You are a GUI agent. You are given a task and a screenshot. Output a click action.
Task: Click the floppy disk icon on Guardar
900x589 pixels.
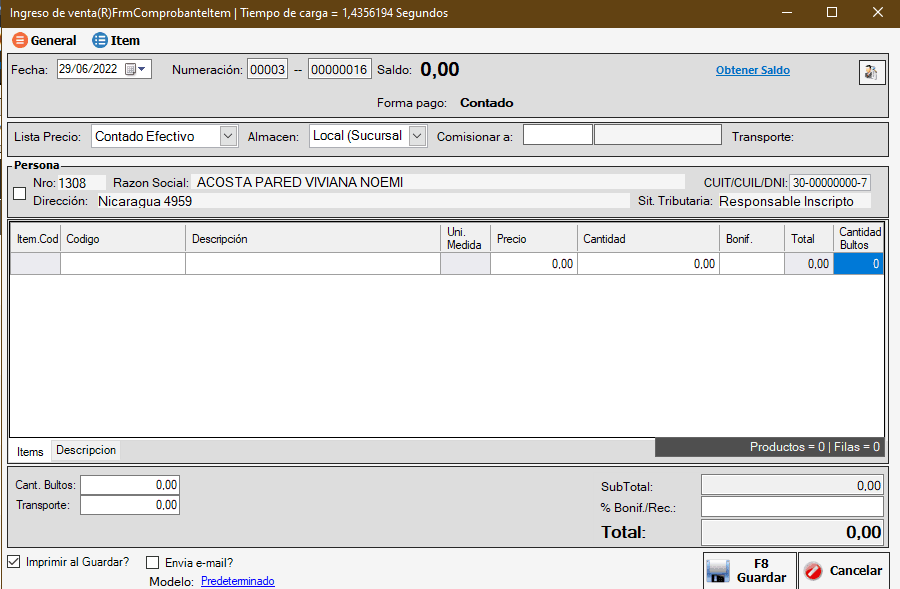[x=717, y=571]
